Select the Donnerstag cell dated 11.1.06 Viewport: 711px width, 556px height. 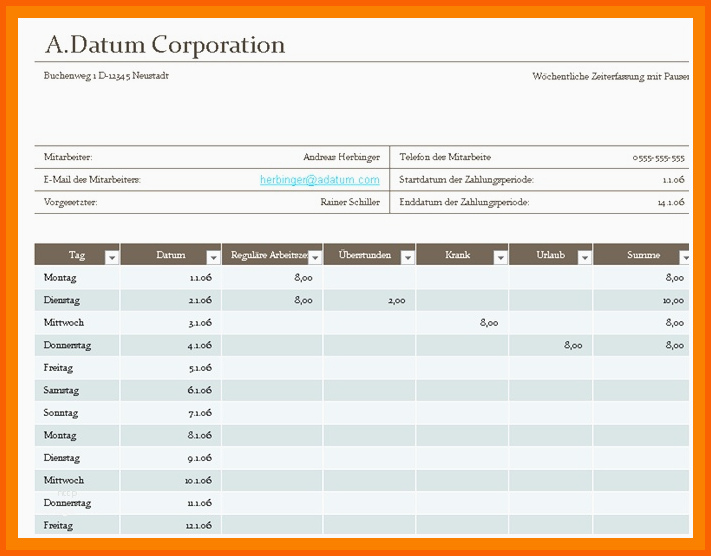coord(77,503)
